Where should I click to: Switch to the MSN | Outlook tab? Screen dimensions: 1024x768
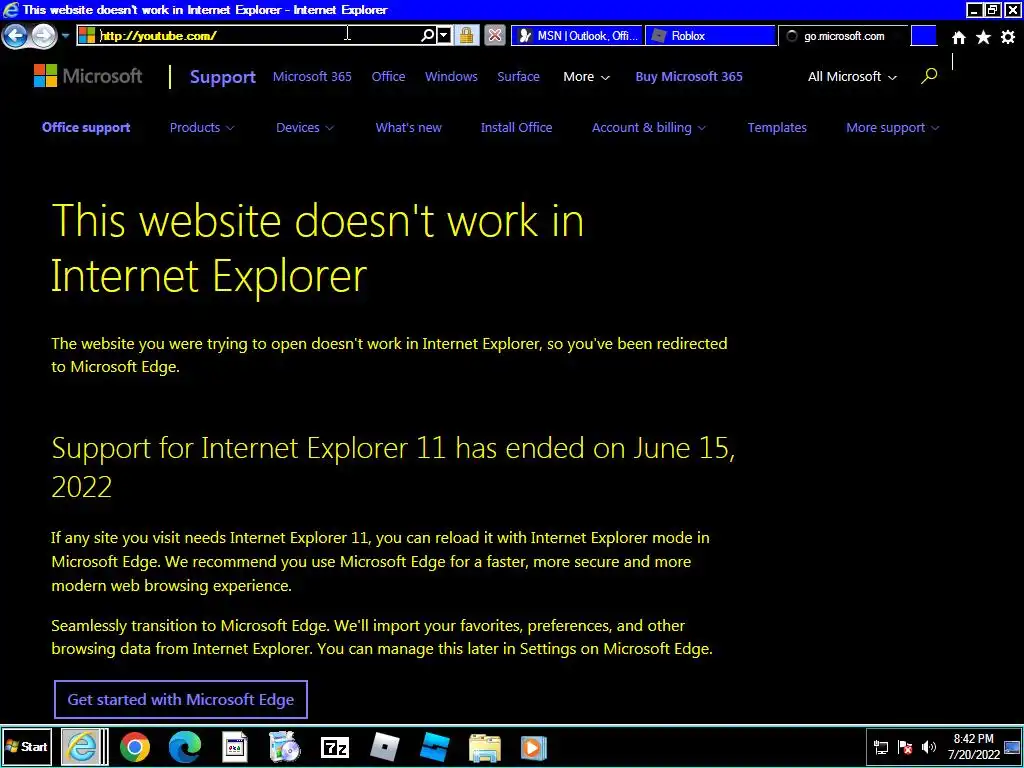click(577, 36)
